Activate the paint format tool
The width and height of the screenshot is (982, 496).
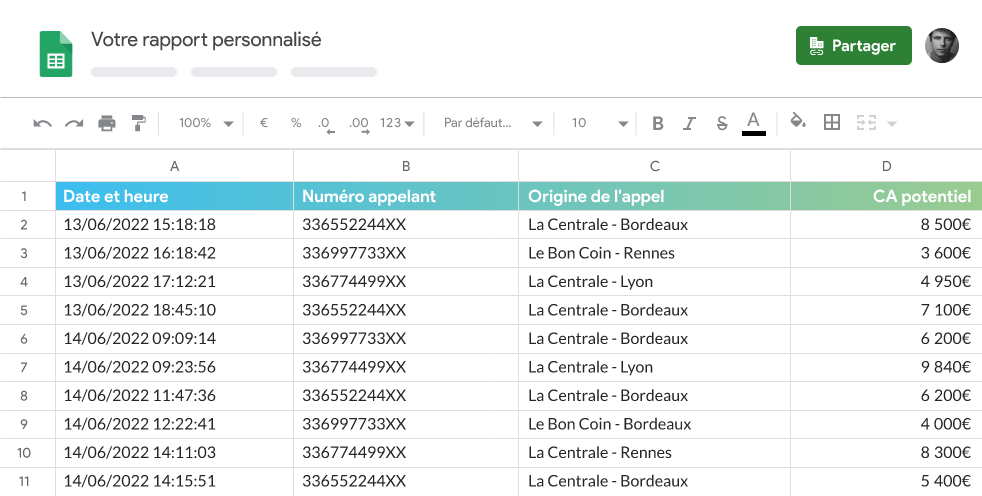tap(139, 123)
